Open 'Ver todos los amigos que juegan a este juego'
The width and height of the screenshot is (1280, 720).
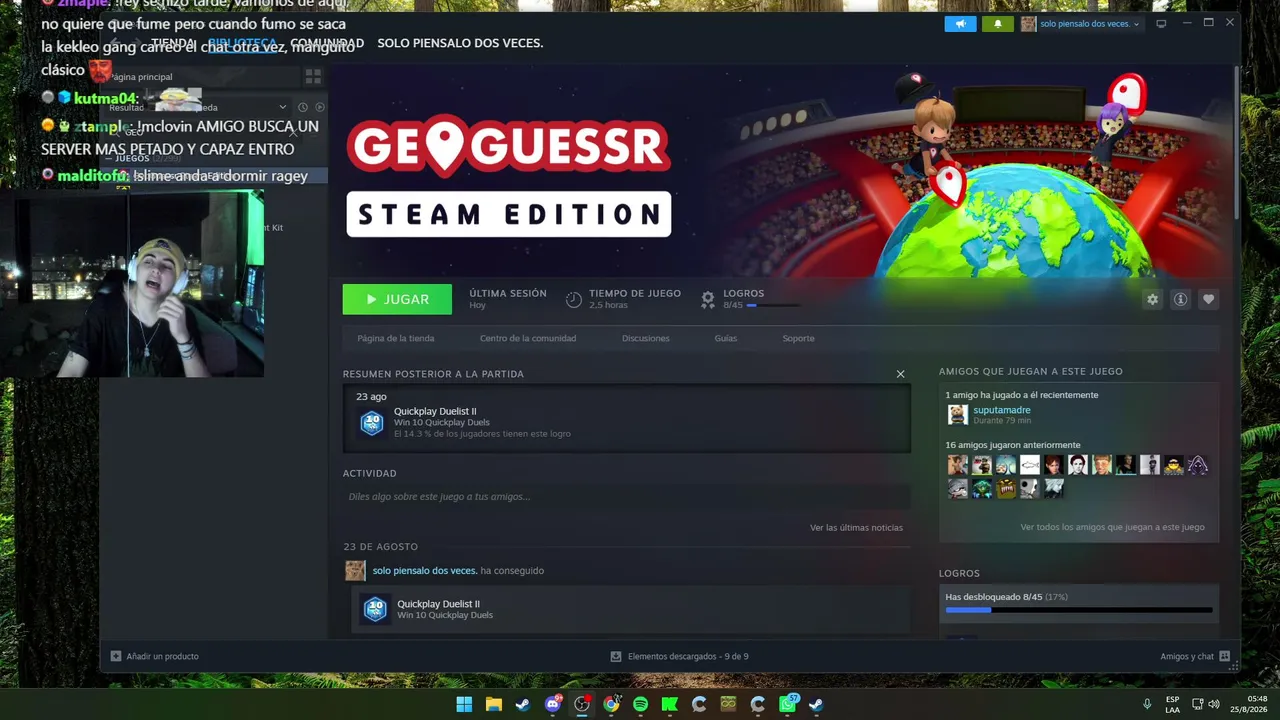click(x=1112, y=527)
